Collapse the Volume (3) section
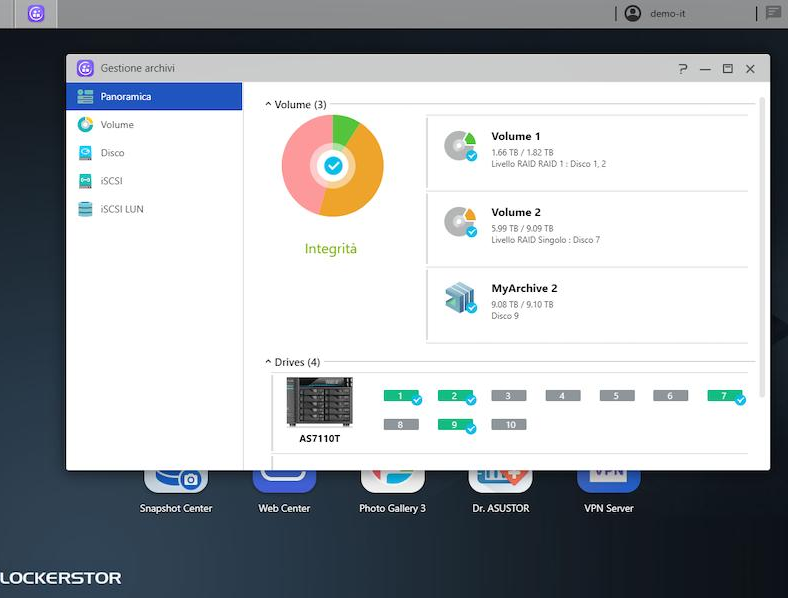 tap(268, 105)
